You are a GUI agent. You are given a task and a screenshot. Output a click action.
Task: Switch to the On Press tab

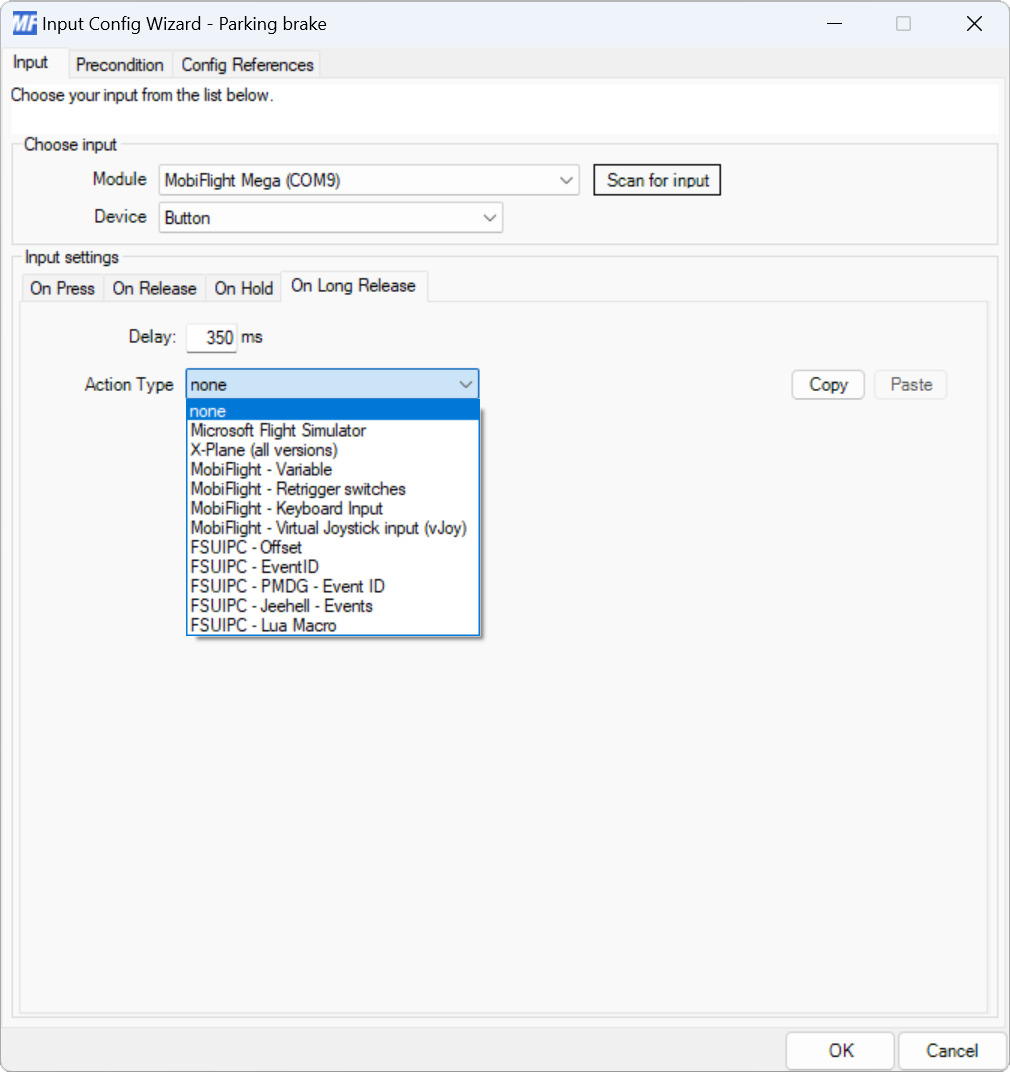click(61, 288)
